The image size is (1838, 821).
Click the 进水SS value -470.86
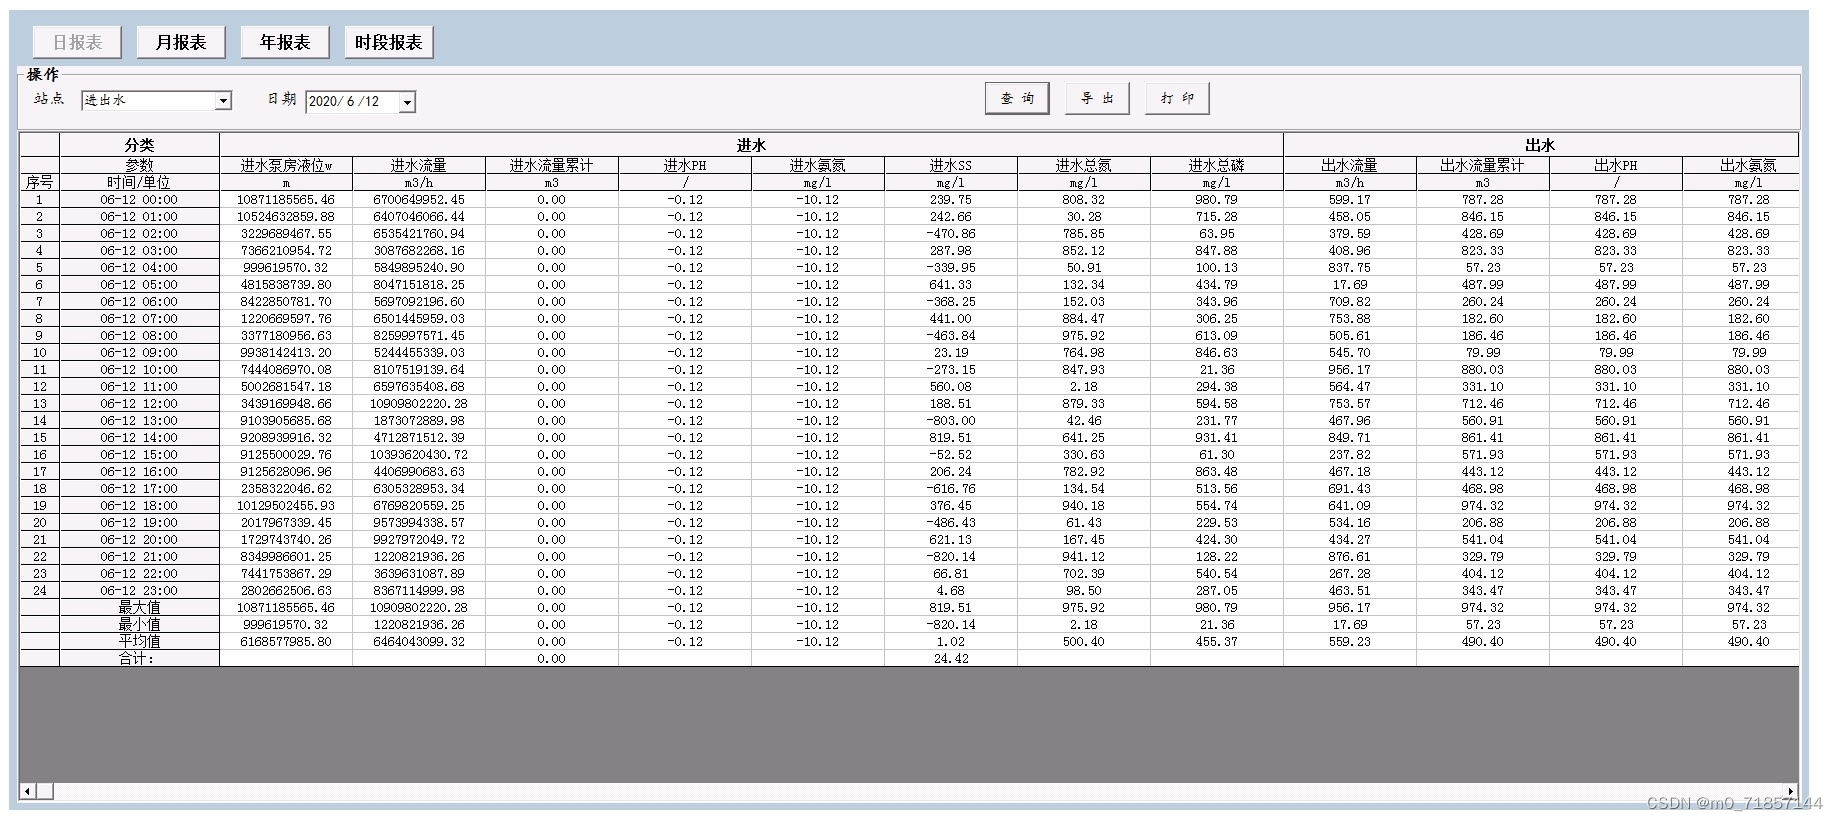tap(951, 233)
